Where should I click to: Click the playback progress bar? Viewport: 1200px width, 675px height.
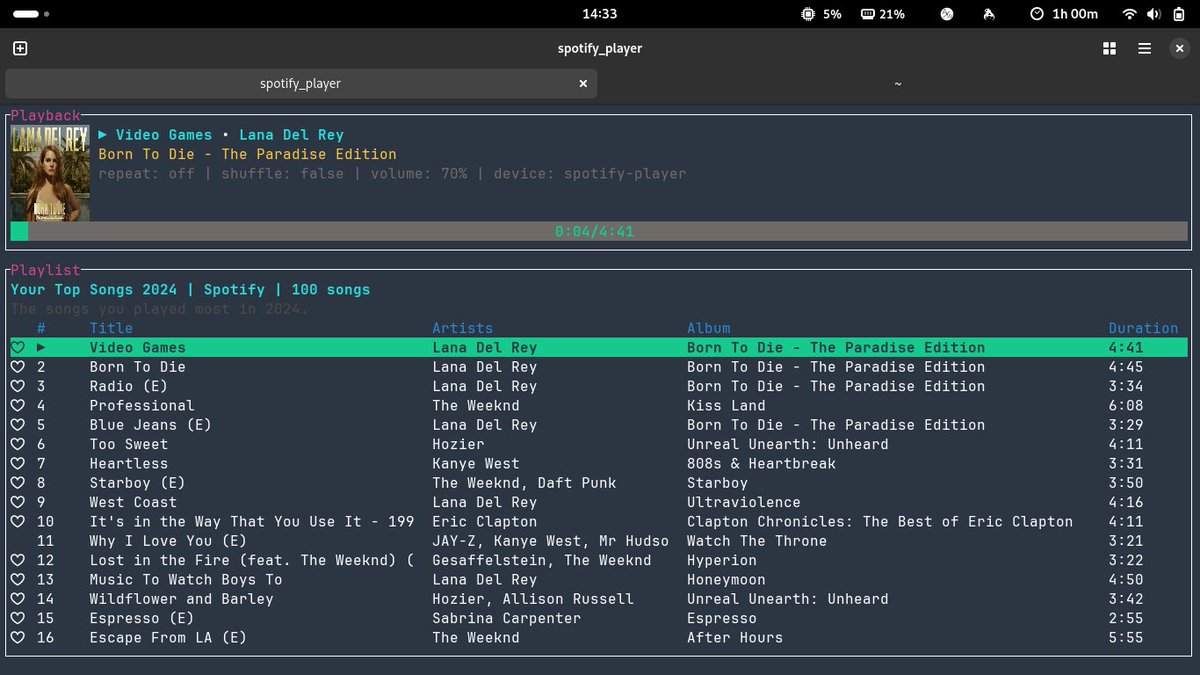[x=599, y=232]
